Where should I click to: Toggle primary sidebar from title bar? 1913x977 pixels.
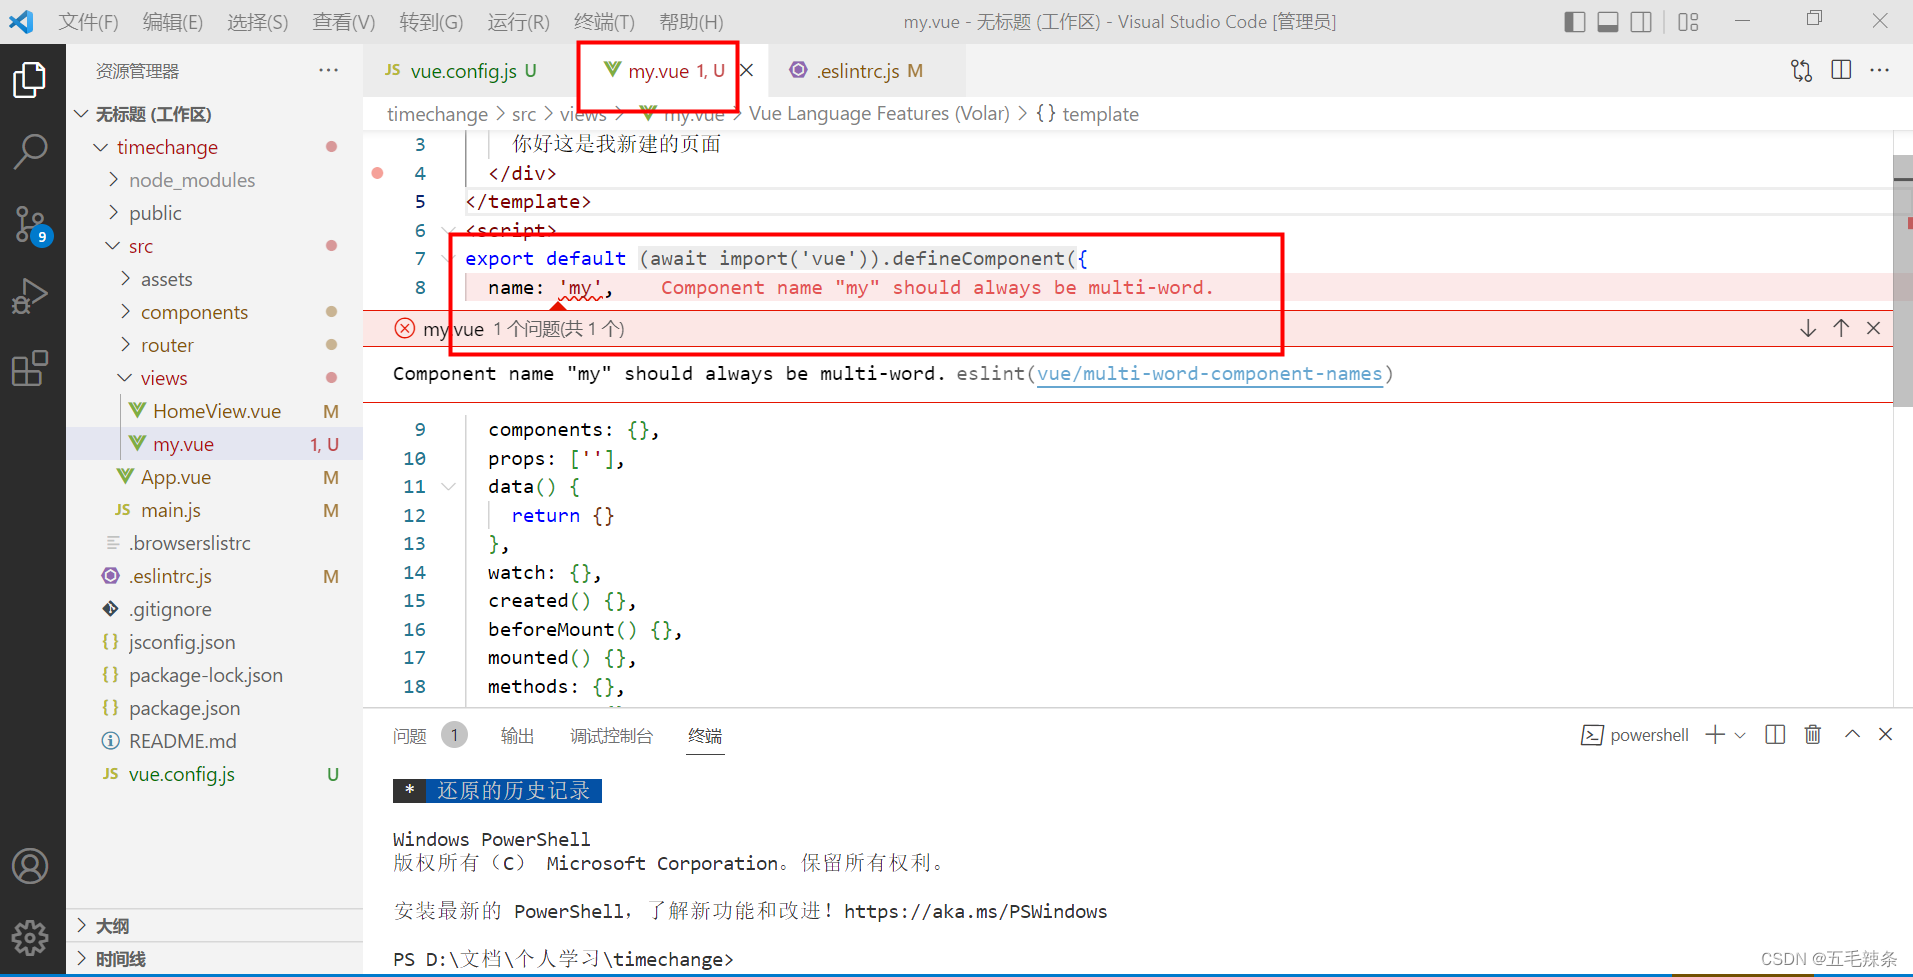1575,21
